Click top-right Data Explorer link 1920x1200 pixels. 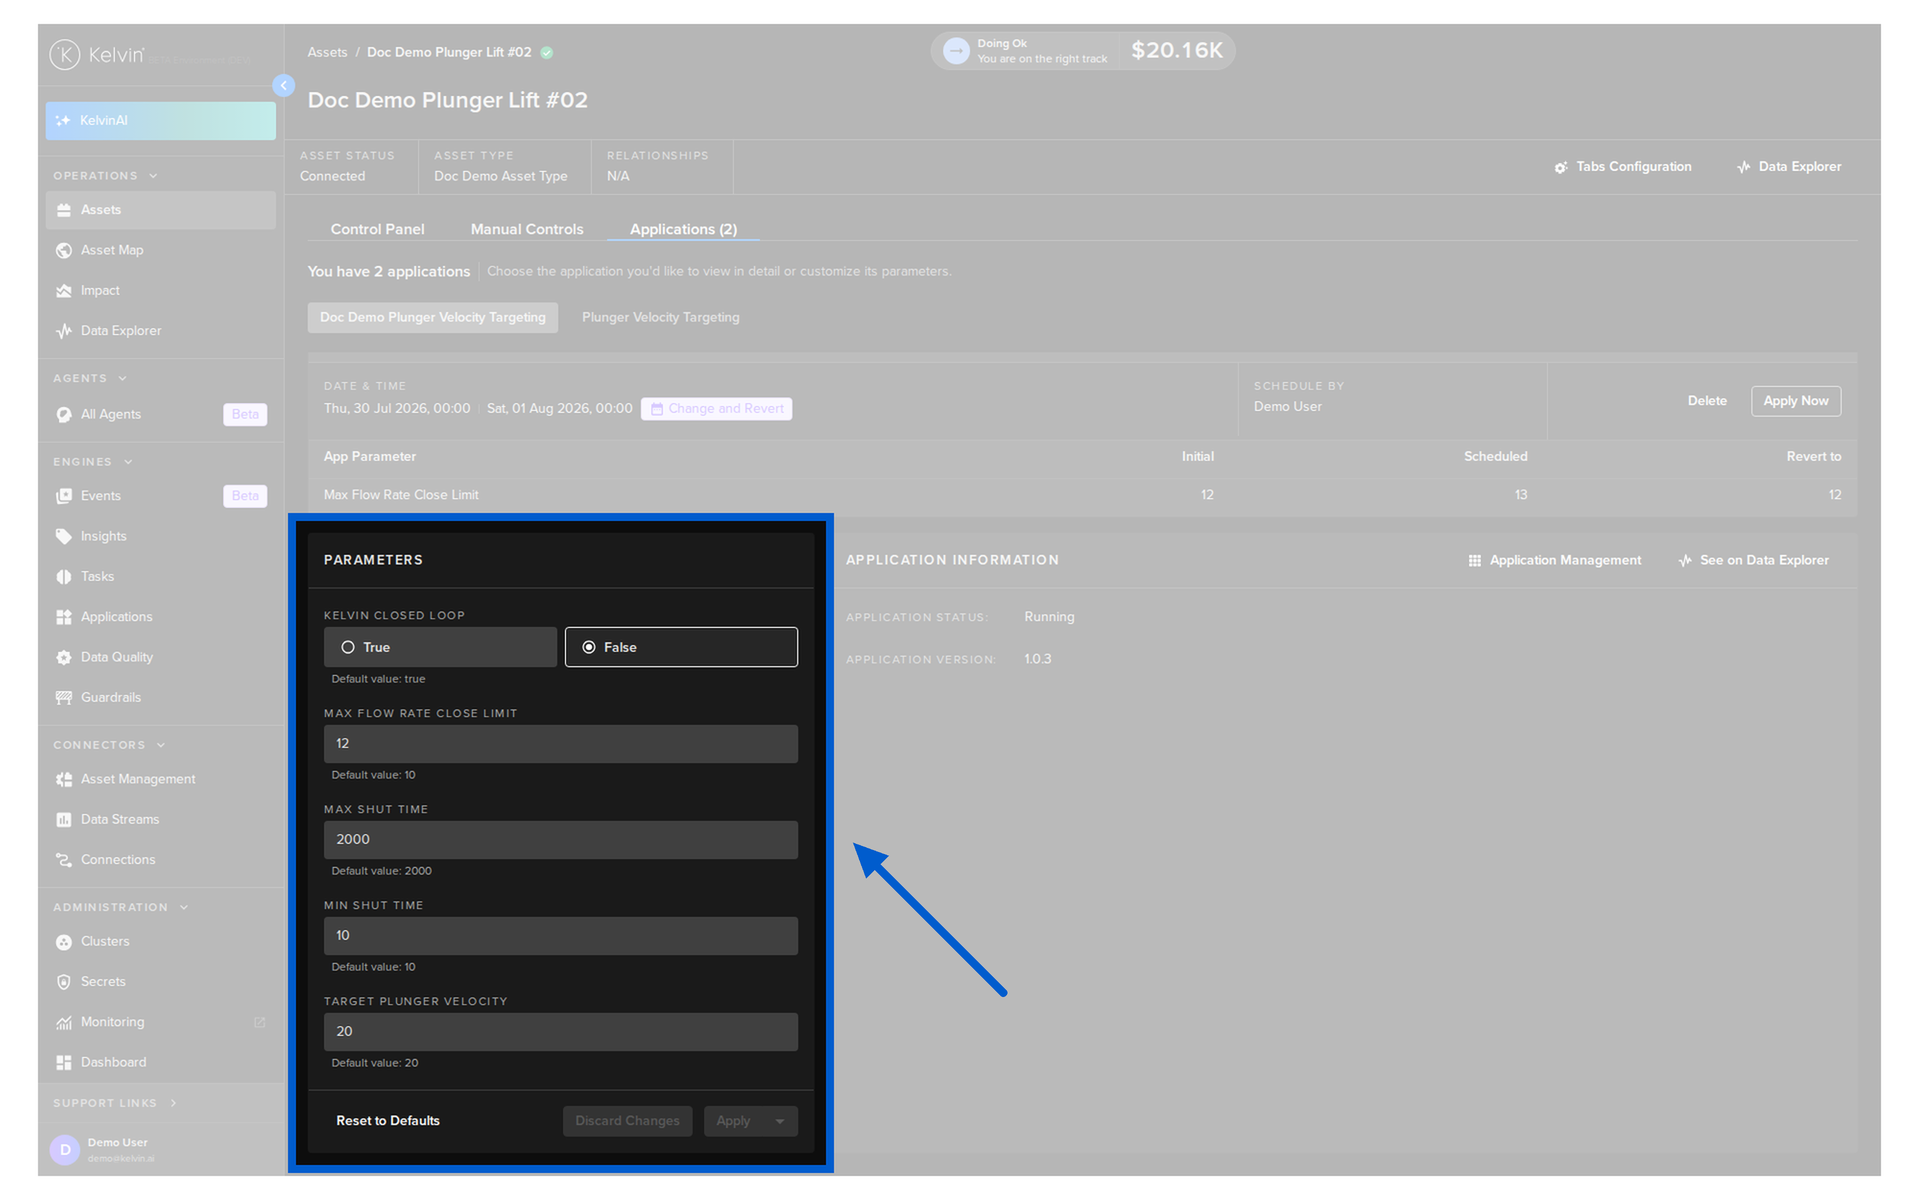coord(1789,167)
